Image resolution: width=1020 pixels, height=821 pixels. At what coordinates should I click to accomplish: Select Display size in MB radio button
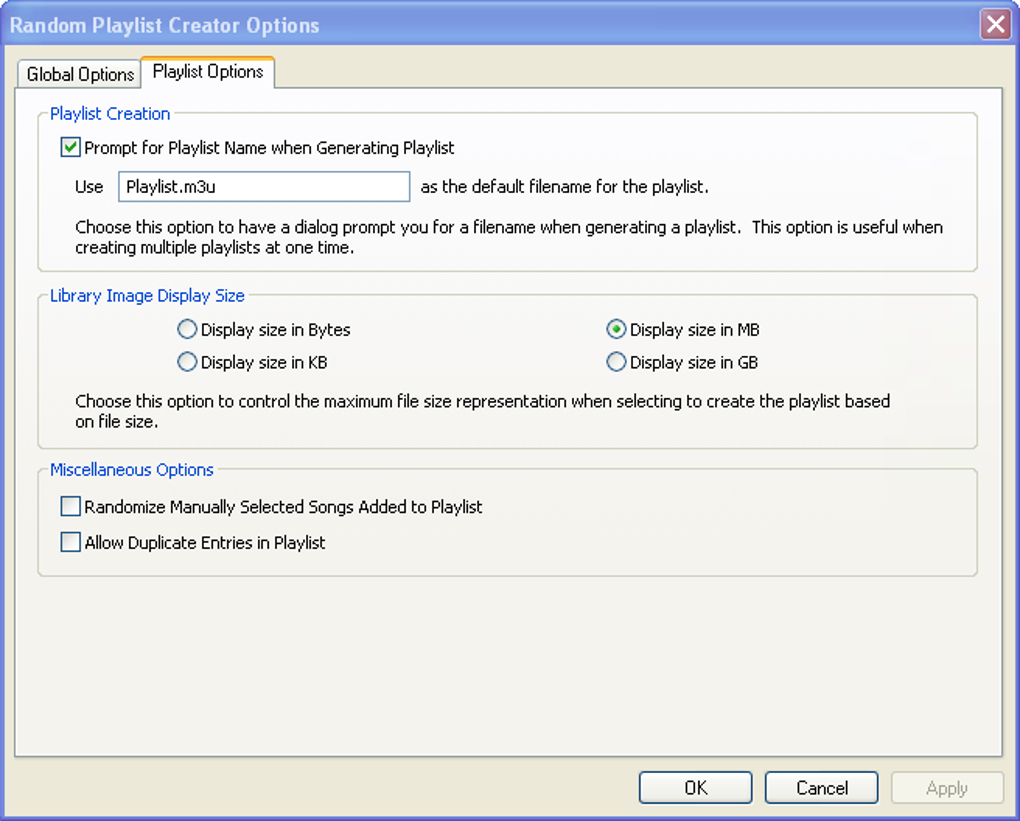[616, 330]
